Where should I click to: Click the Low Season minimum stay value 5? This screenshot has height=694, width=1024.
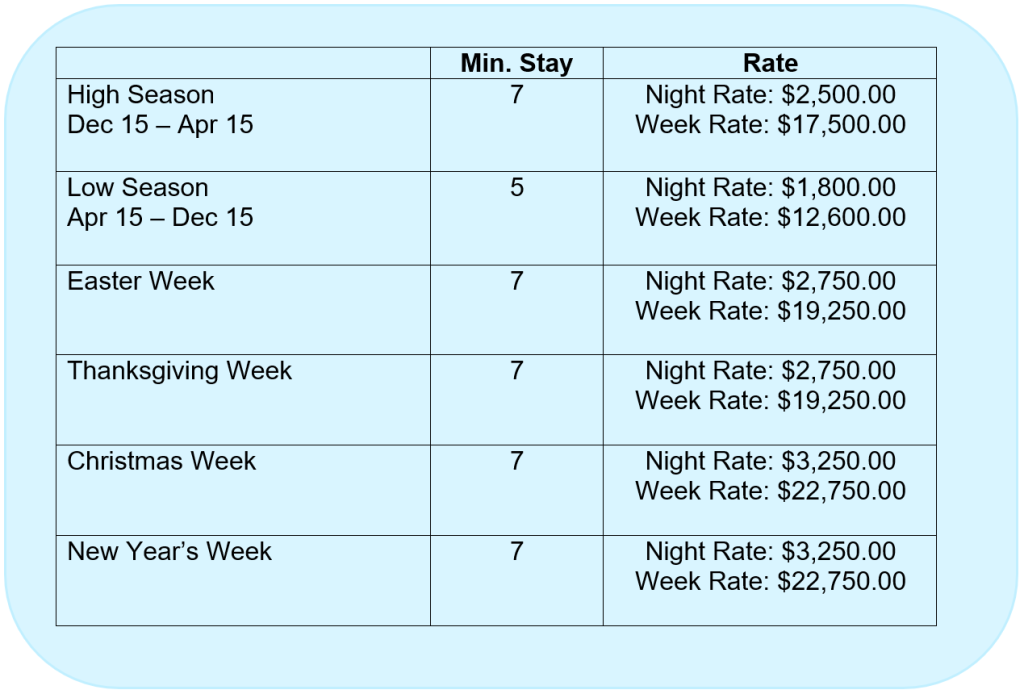[517, 187]
